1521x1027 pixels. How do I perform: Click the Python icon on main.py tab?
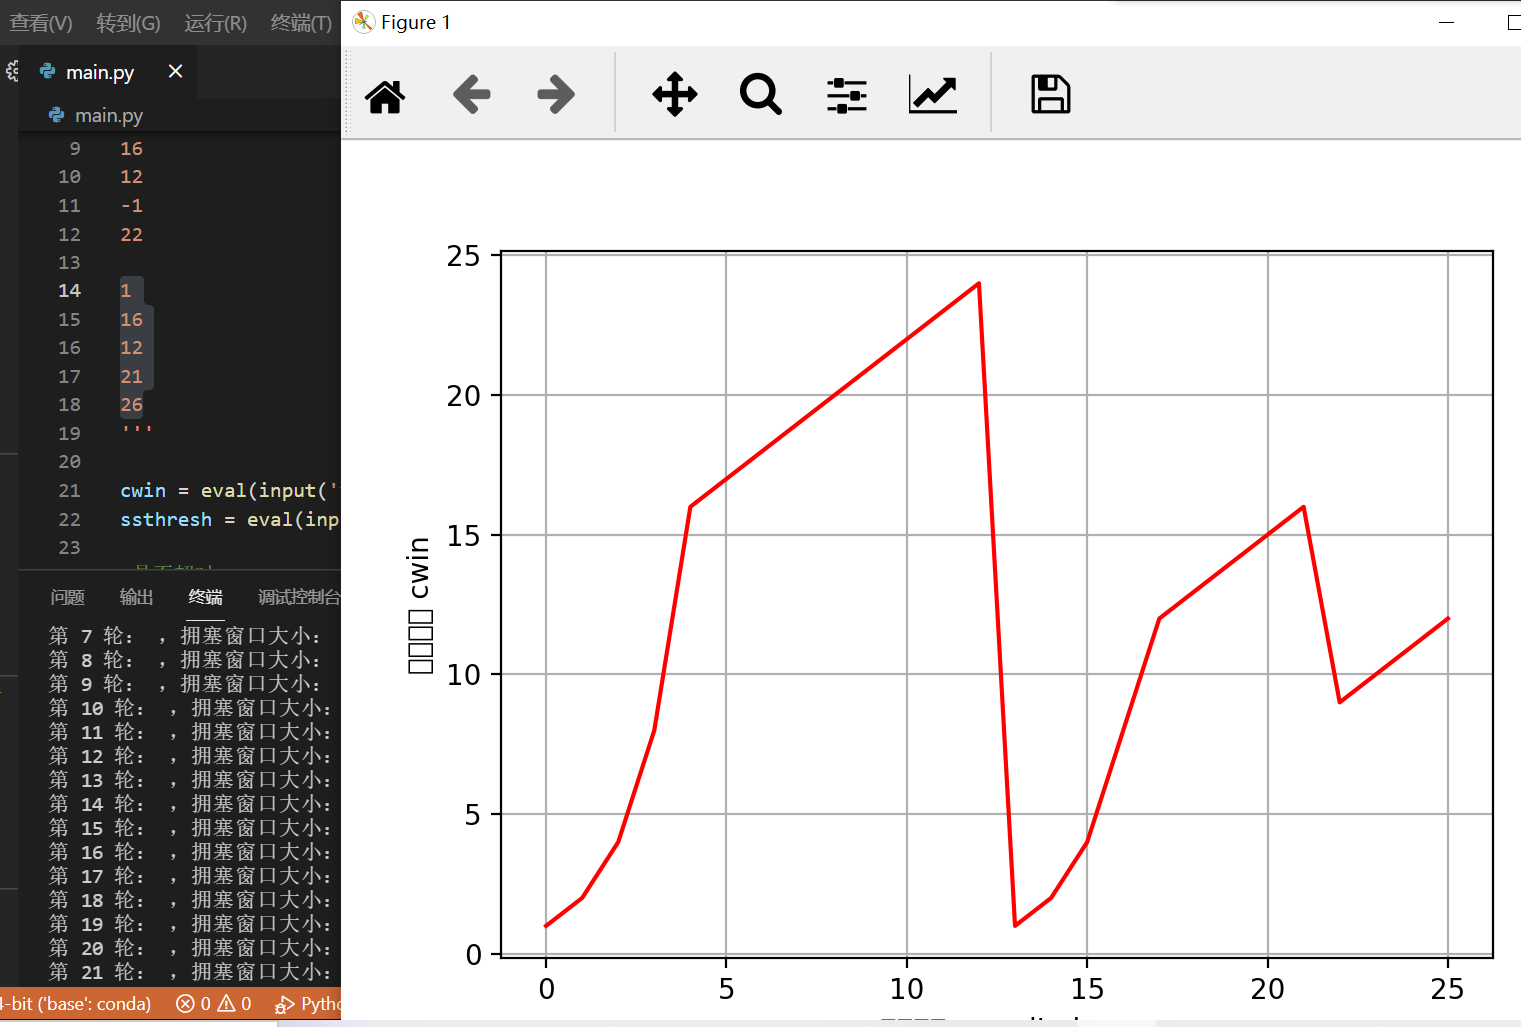(48, 71)
